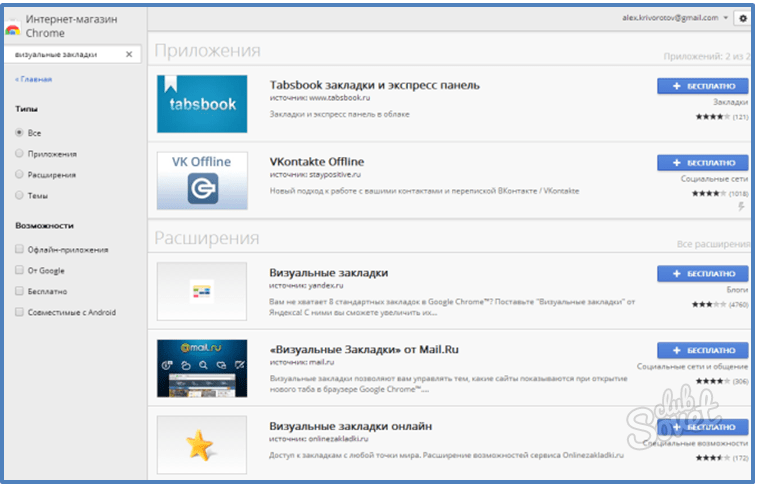The width and height of the screenshot is (757, 486).
Task: Open the Mail.Ru visual bookmarks thumbnail
Action: (x=202, y=368)
